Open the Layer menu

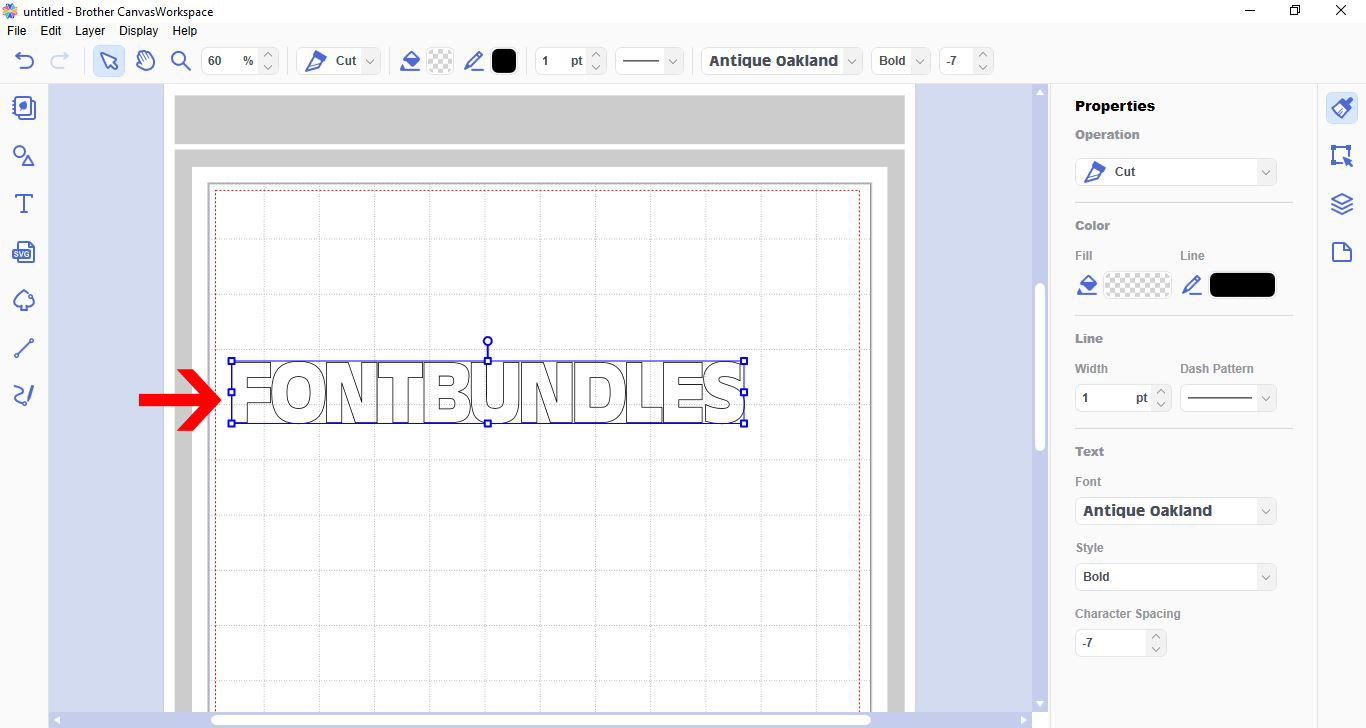coord(90,31)
